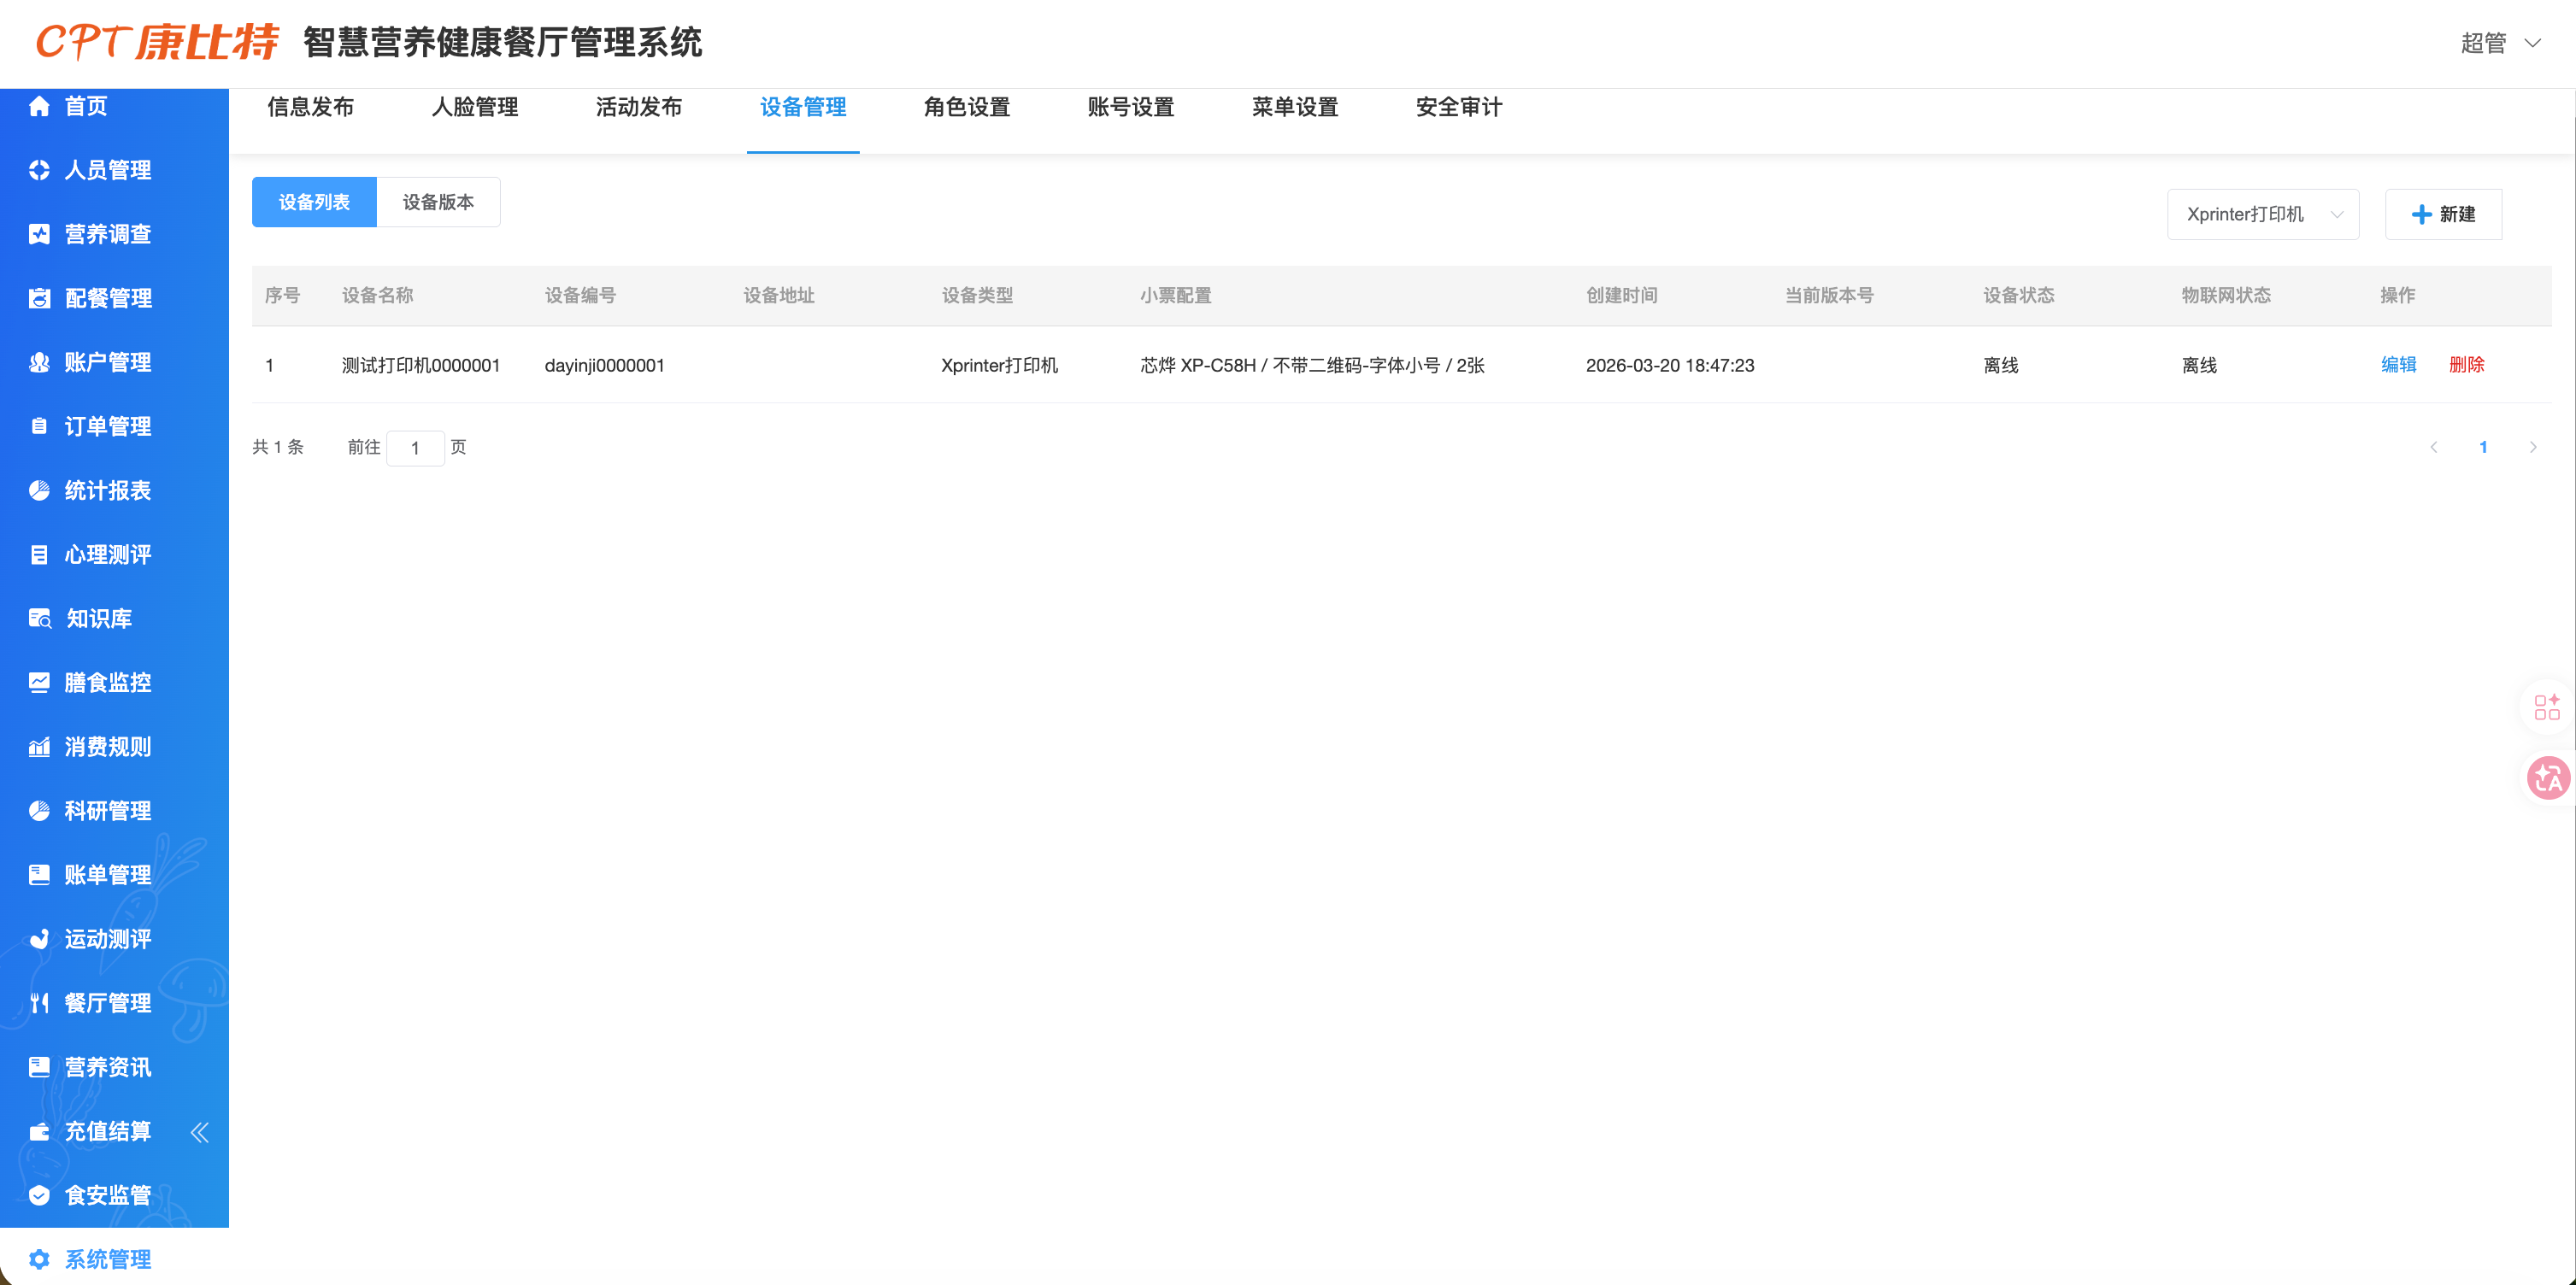Click the 订单管理 sidebar icon
Image resolution: width=2576 pixels, height=1285 pixels.
click(x=39, y=426)
